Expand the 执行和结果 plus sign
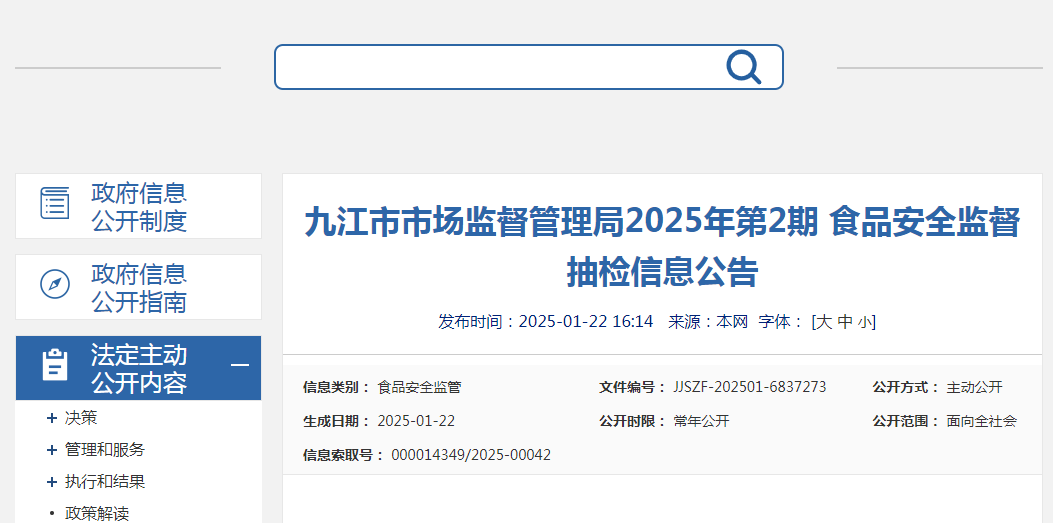This screenshot has width=1053, height=523. (52, 482)
